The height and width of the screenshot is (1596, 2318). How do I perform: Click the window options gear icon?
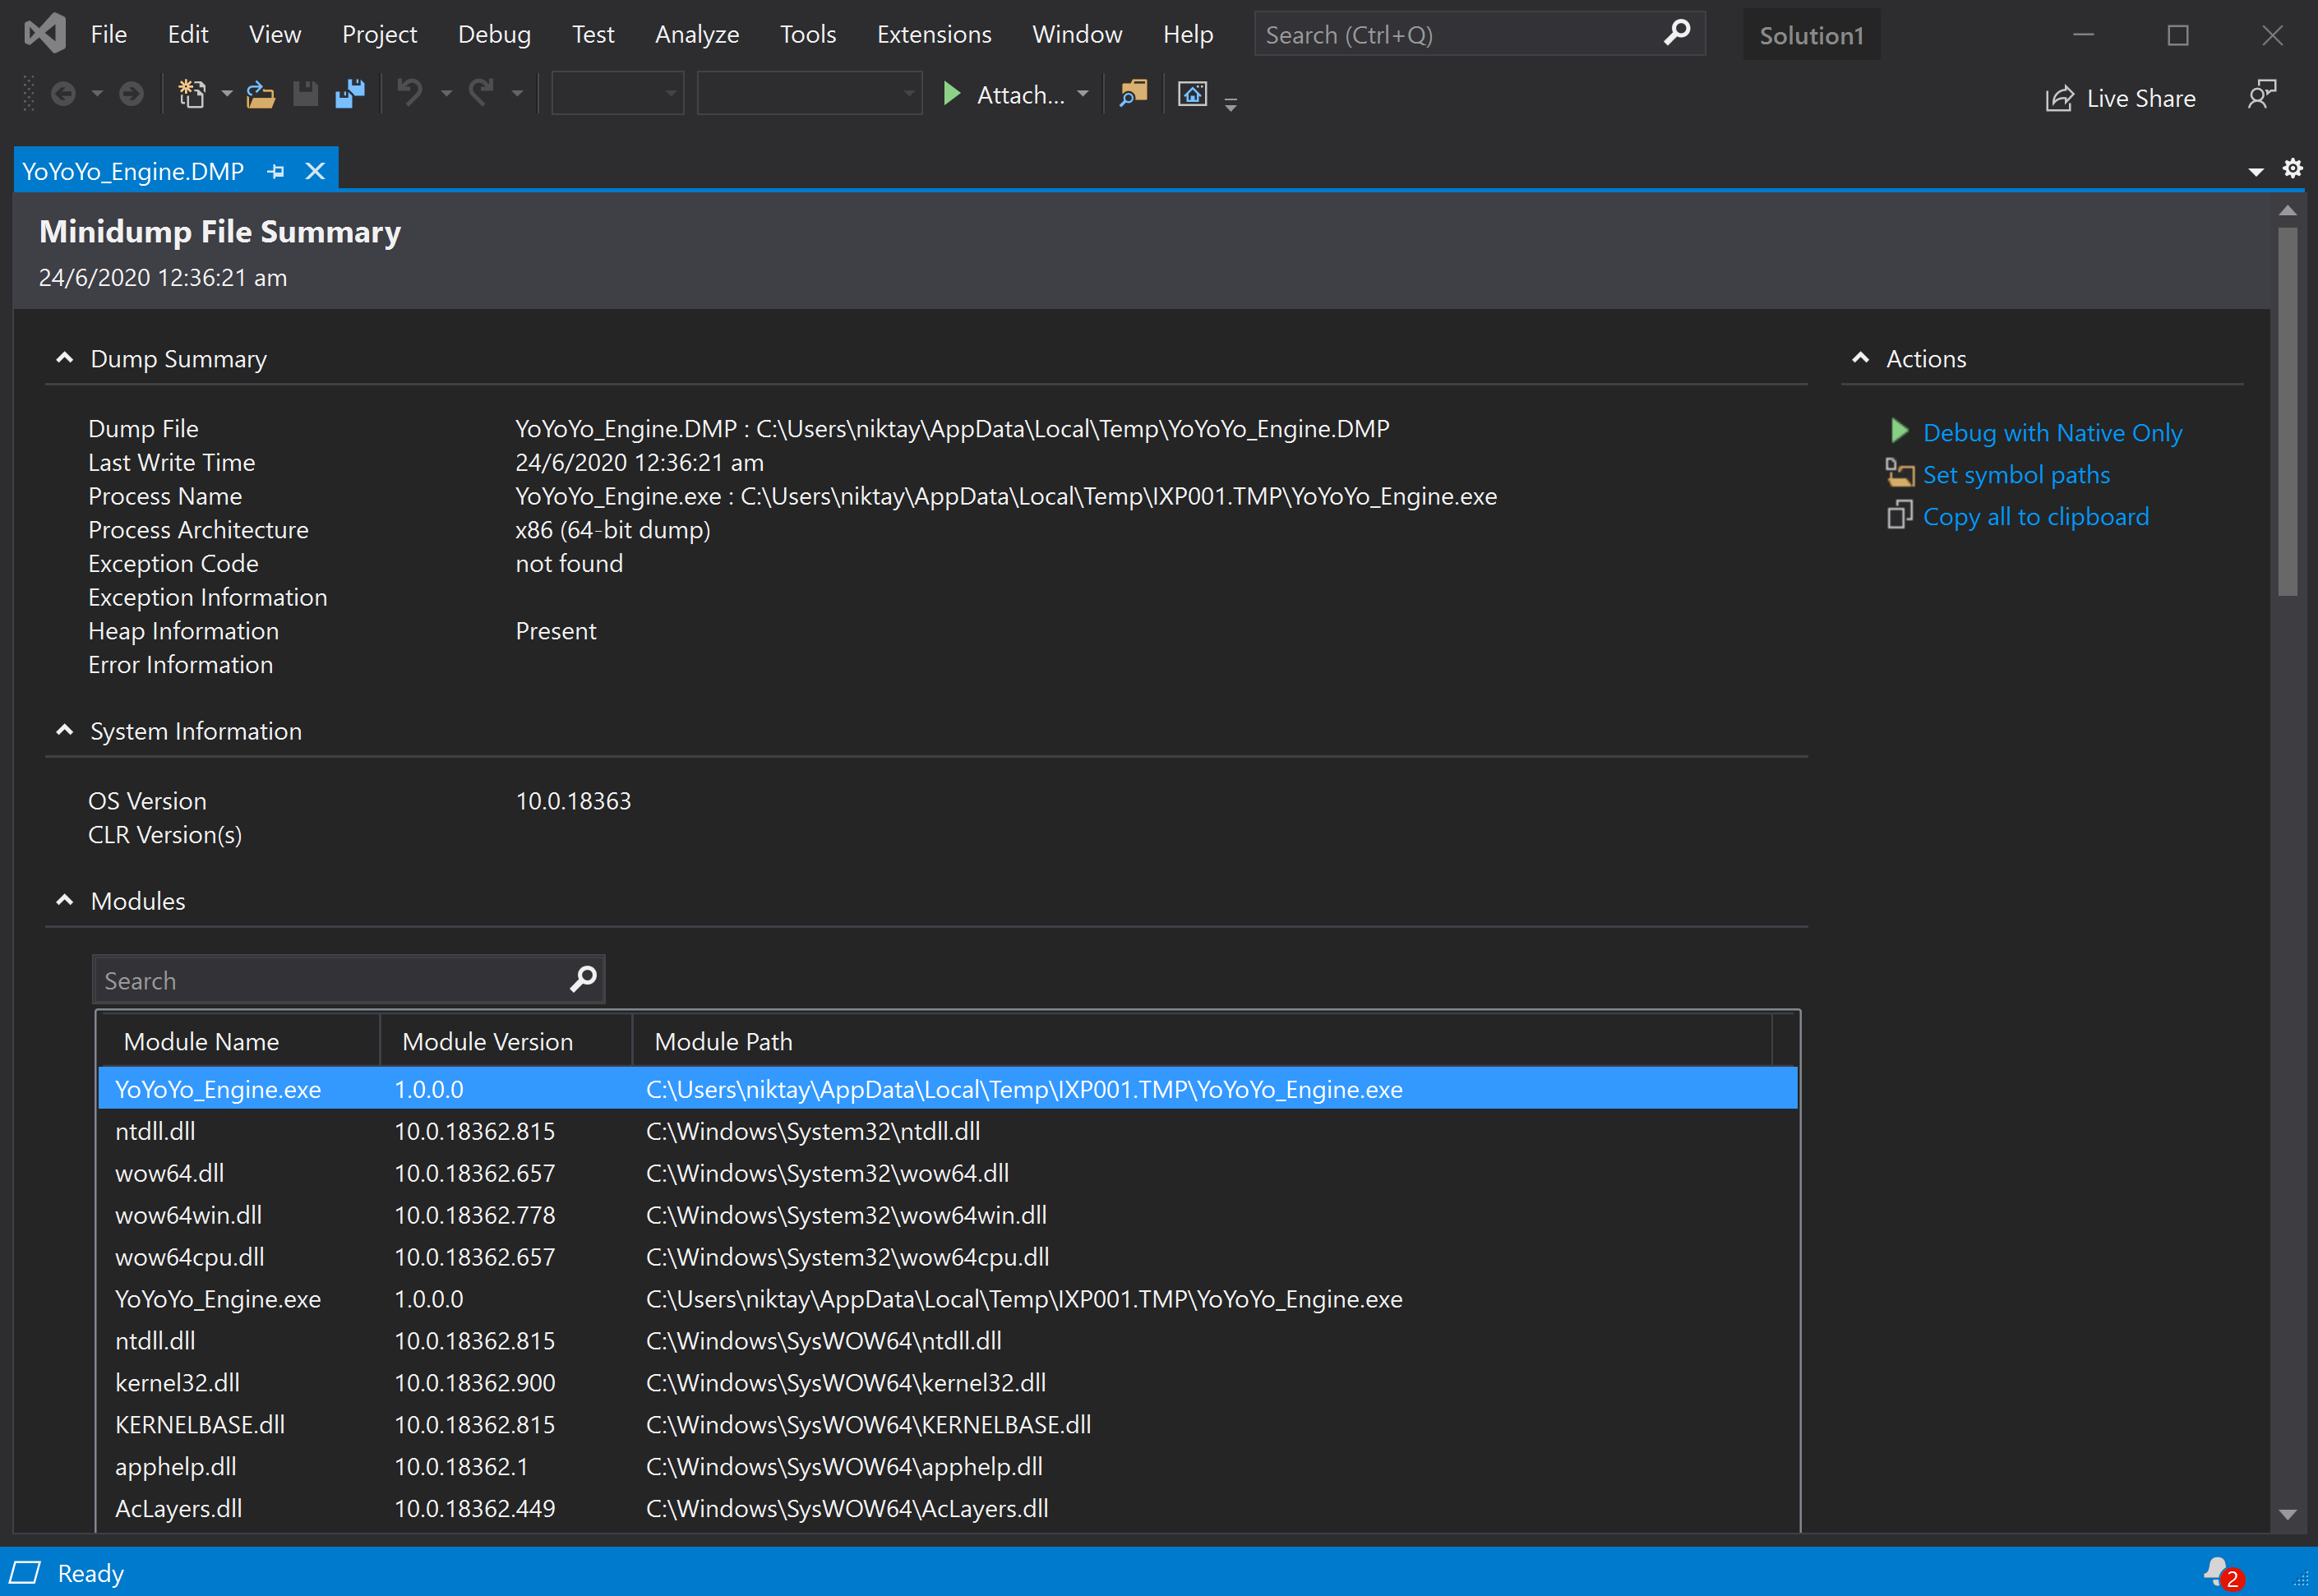coord(2292,169)
